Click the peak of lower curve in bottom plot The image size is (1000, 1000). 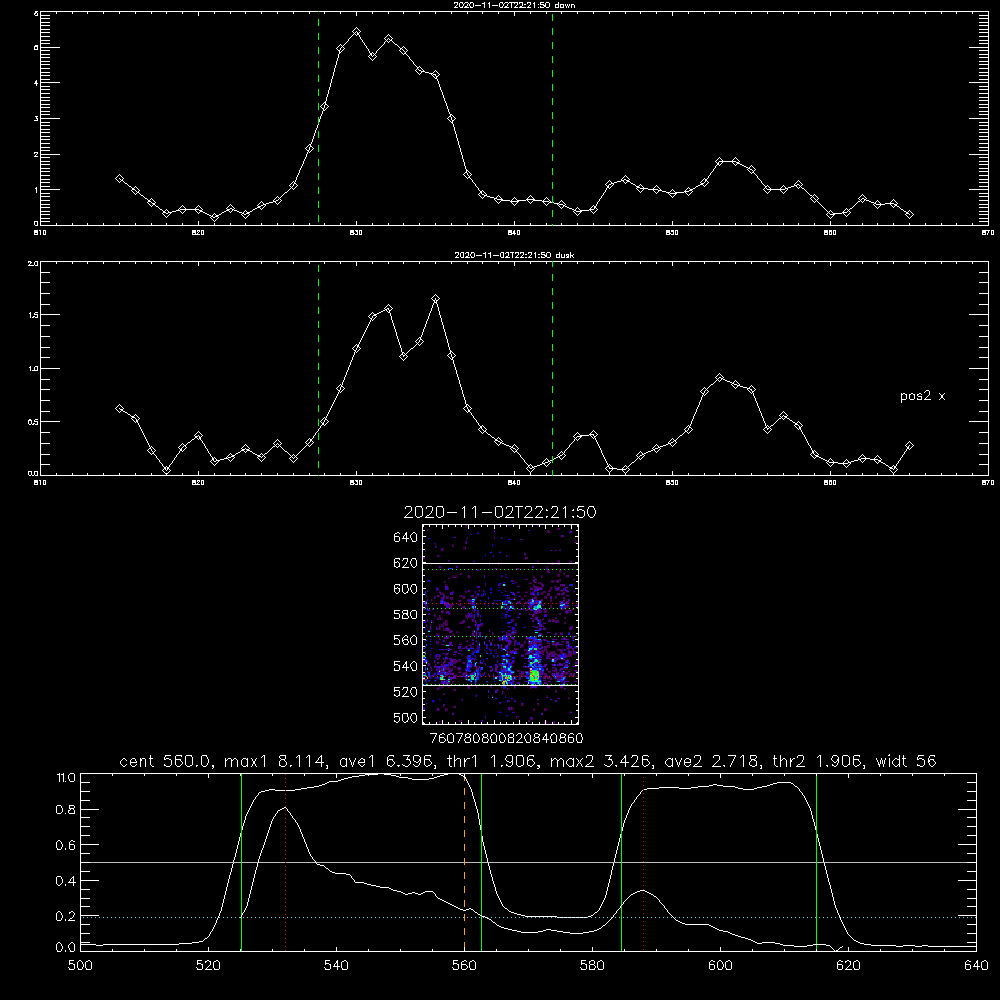click(285, 808)
